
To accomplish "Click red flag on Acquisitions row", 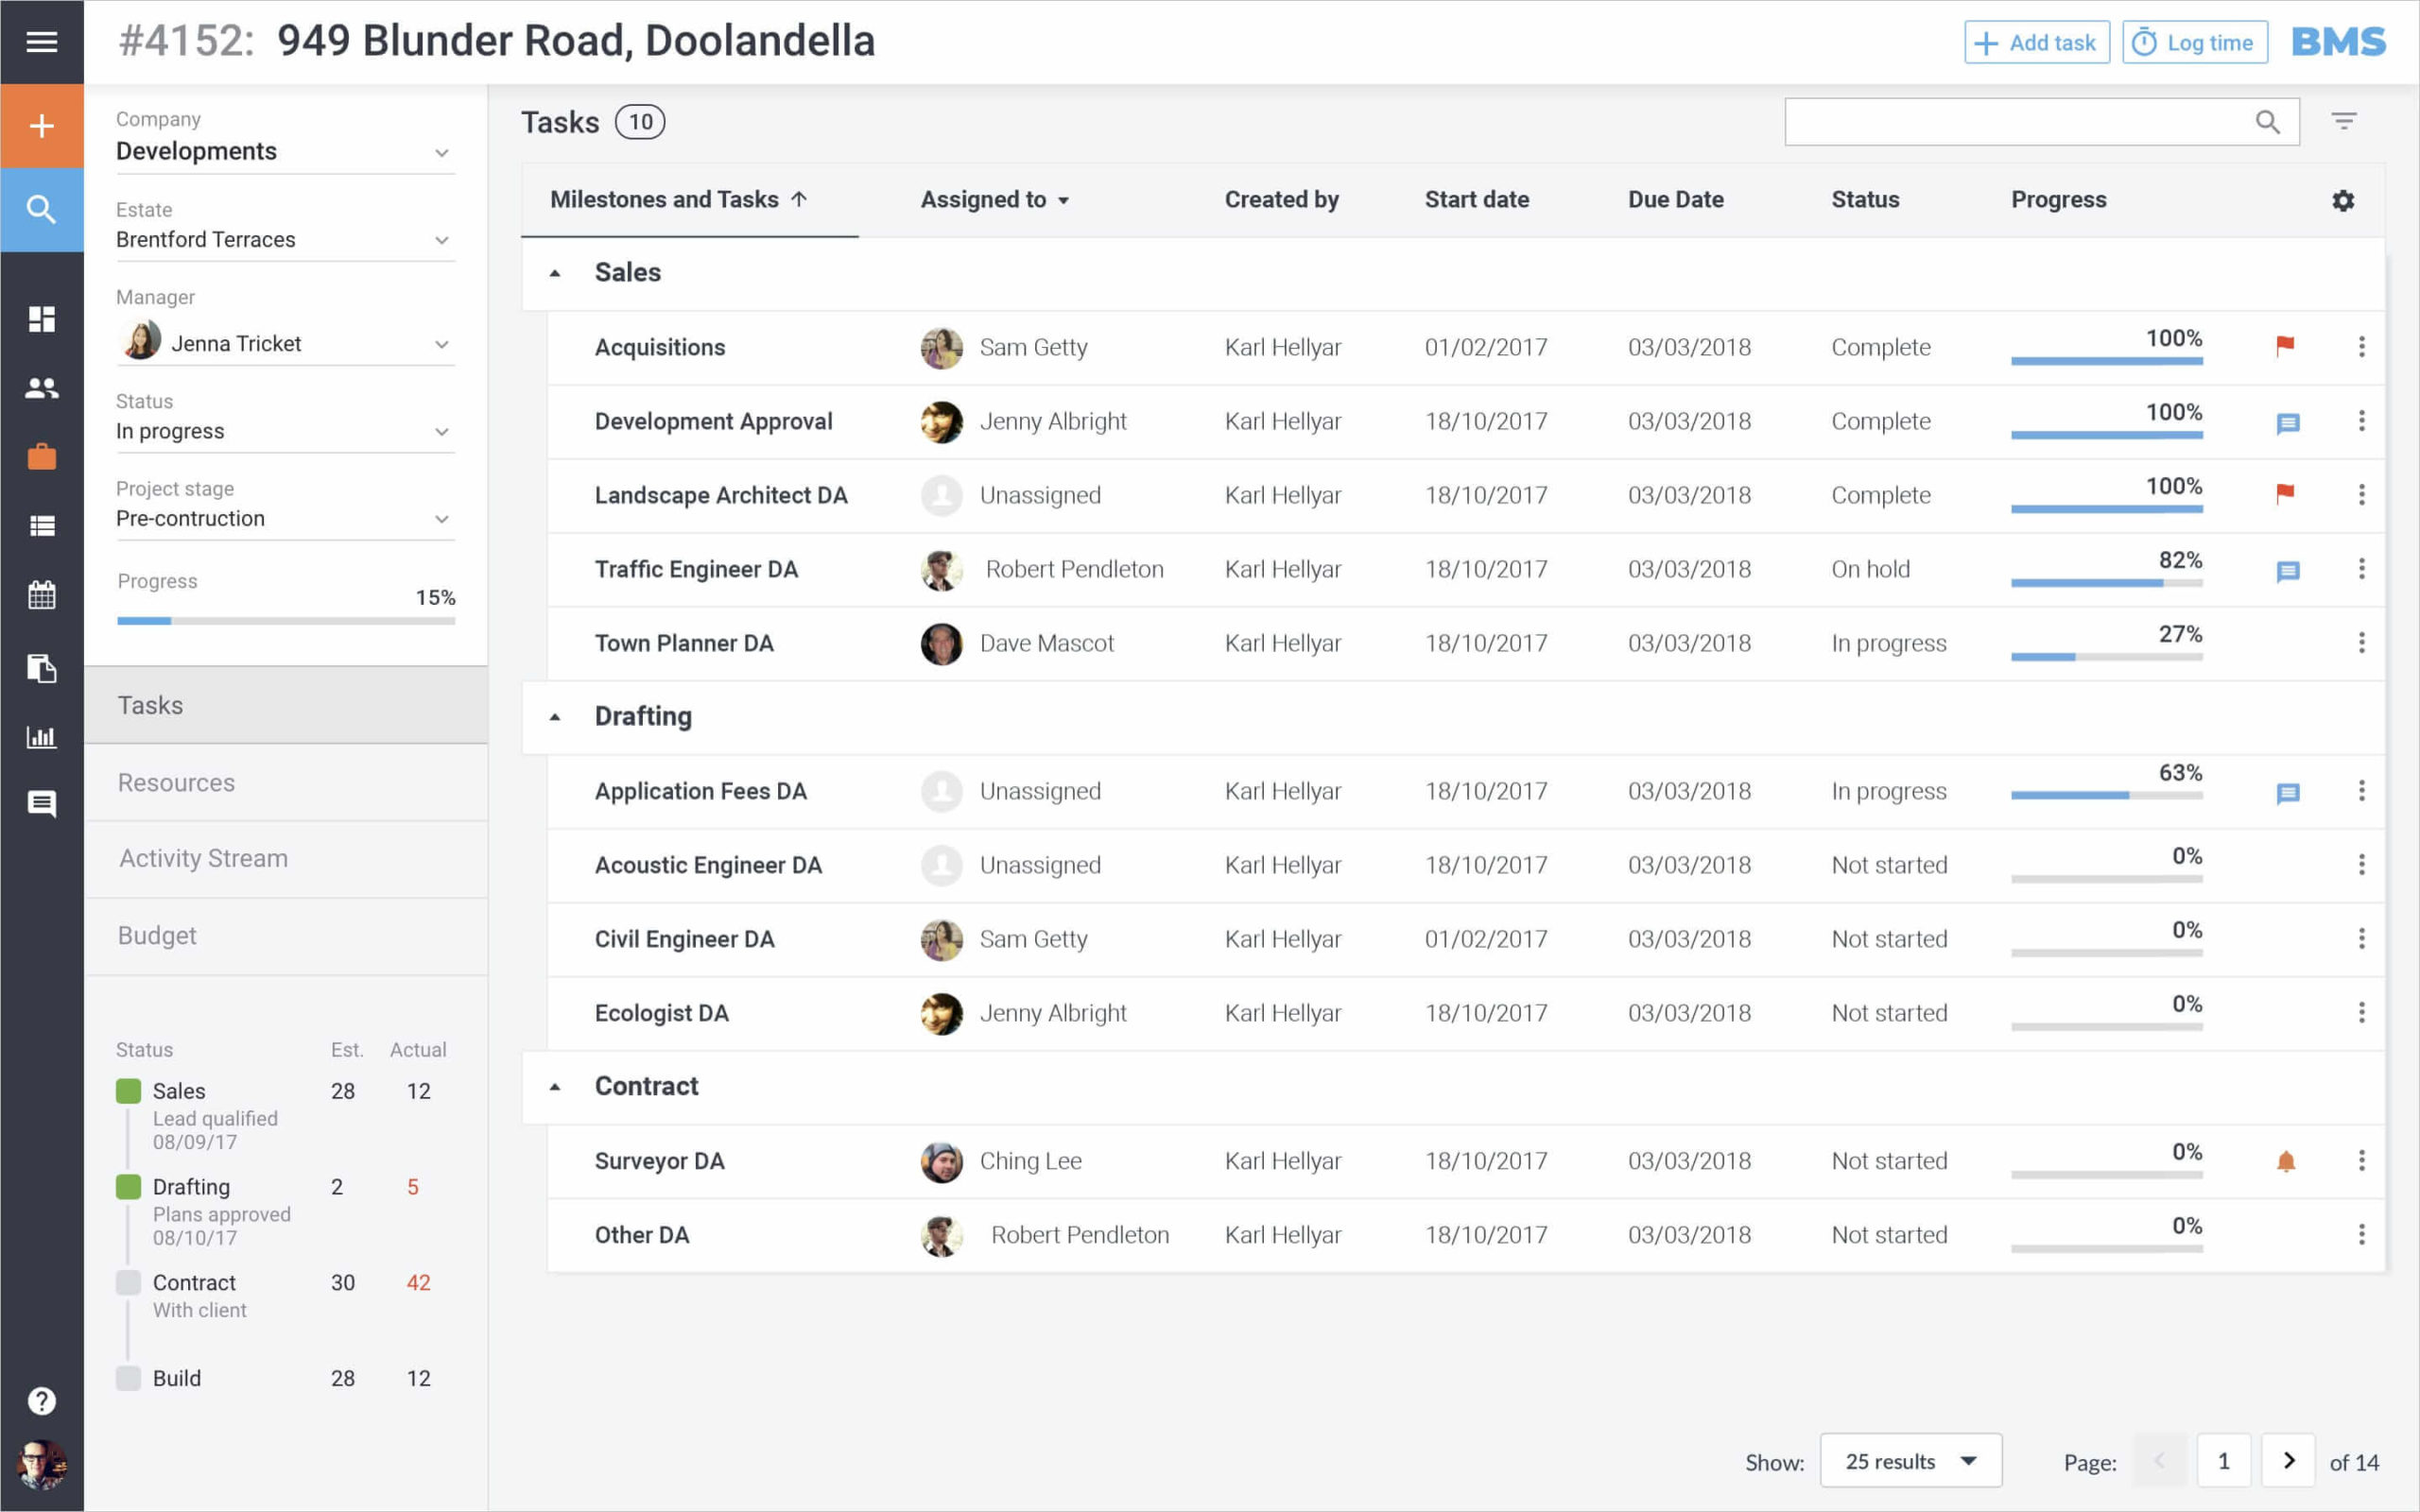I will [2285, 346].
